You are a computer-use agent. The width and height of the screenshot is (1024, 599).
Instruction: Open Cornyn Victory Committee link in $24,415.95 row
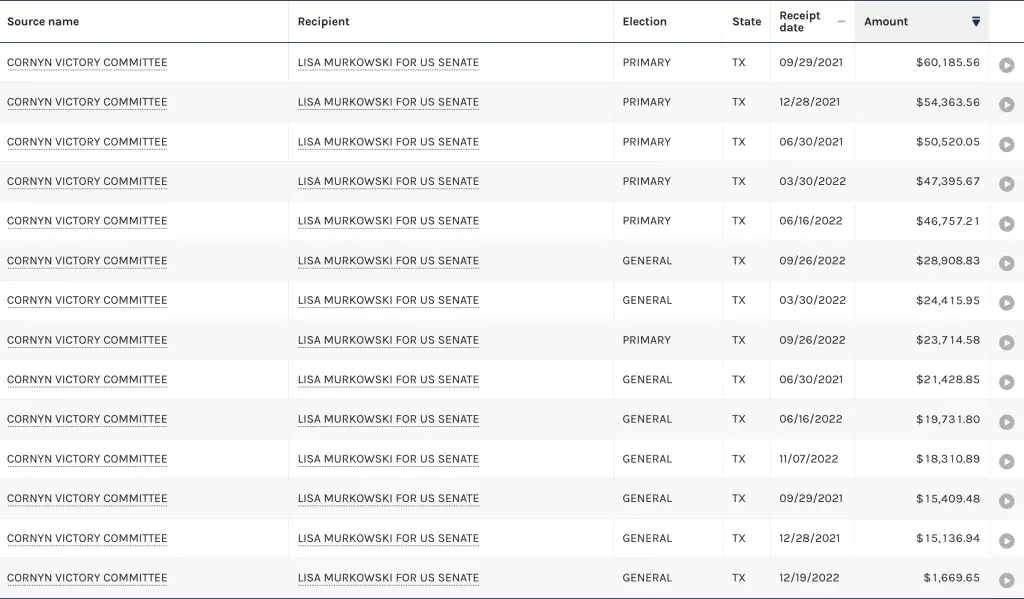pyautogui.click(x=87, y=300)
